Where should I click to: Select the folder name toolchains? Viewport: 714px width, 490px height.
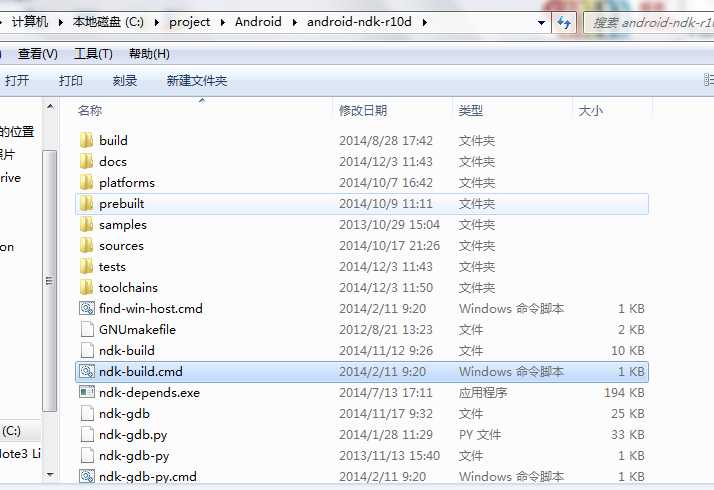[x=128, y=287]
